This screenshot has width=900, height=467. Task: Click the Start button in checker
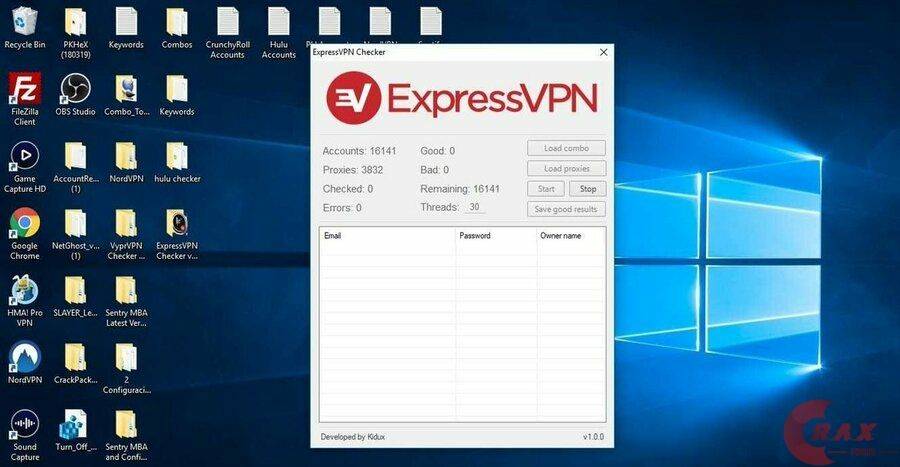tap(546, 189)
